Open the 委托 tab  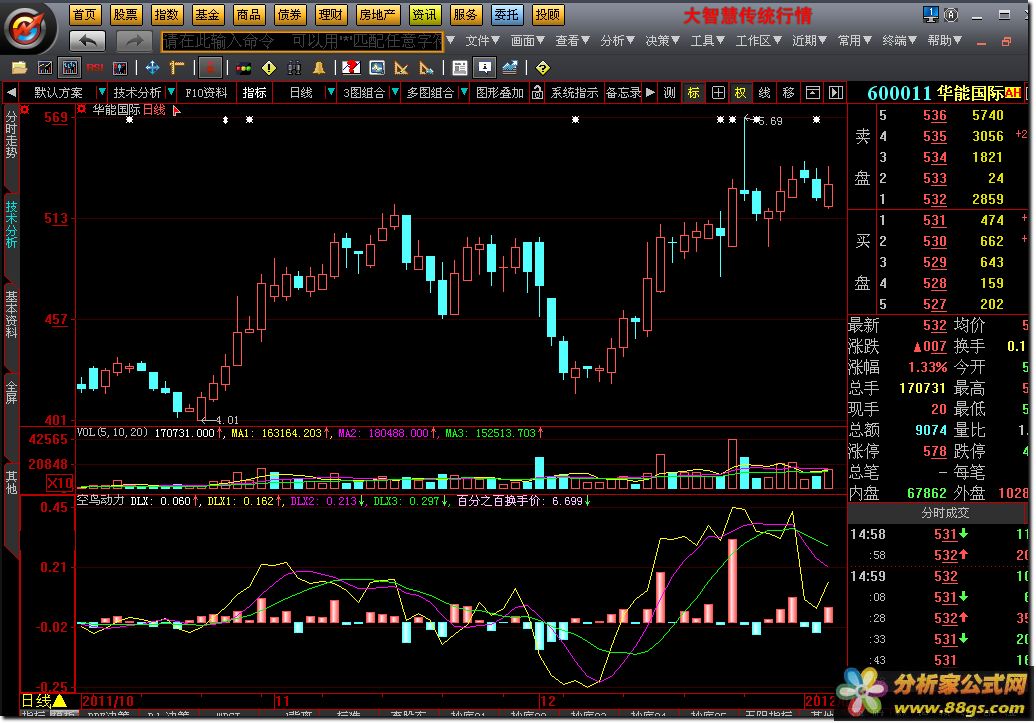[506, 15]
